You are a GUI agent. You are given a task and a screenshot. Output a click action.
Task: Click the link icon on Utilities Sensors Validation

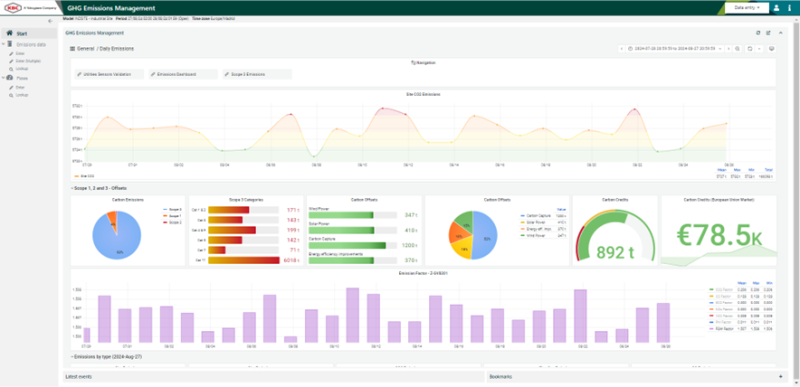[79, 74]
